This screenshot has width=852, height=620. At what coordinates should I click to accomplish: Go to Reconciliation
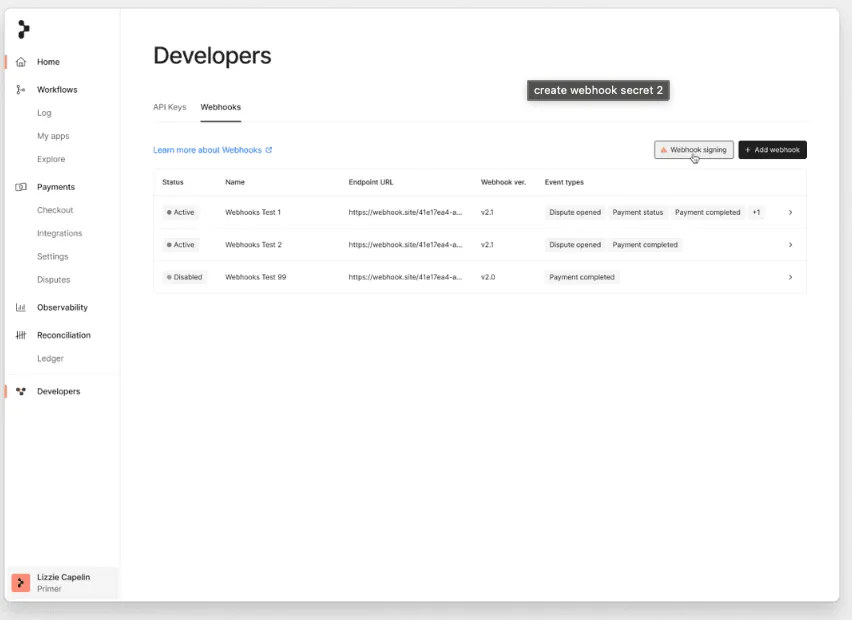[x=64, y=335]
